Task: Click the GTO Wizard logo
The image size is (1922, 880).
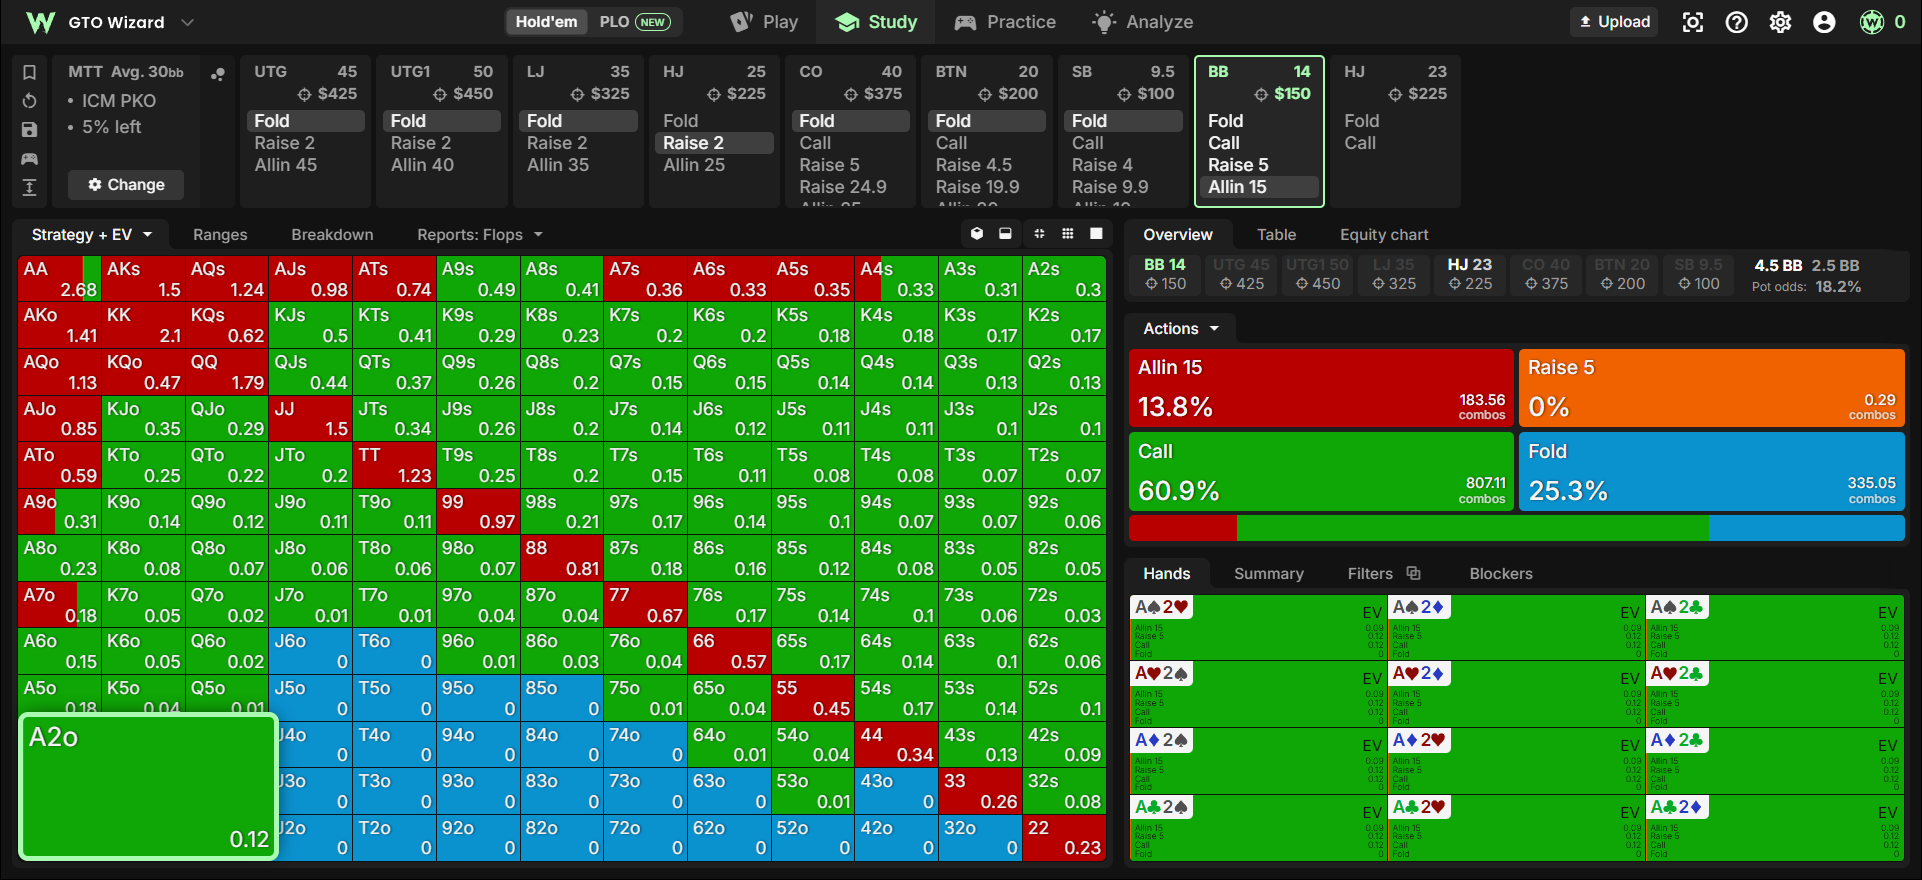Action: click(40, 22)
